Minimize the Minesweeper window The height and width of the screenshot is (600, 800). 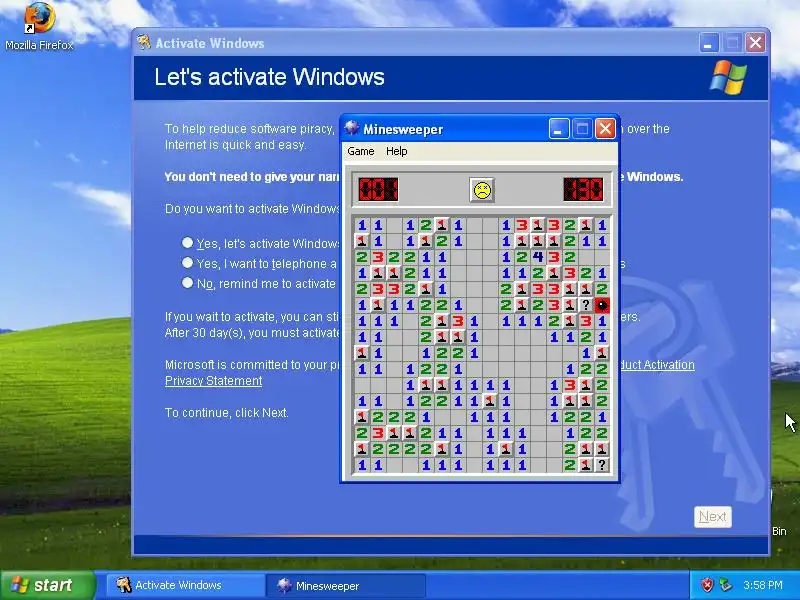click(559, 129)
